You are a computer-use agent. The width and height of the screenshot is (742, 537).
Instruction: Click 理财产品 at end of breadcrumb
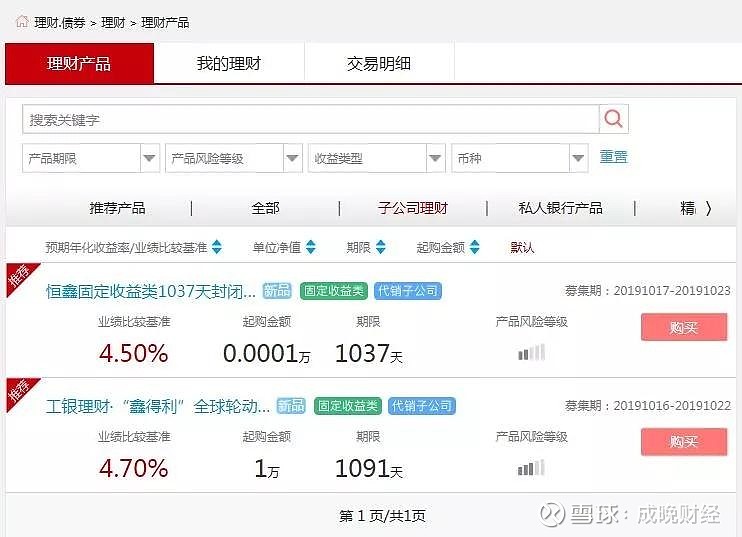165,22
